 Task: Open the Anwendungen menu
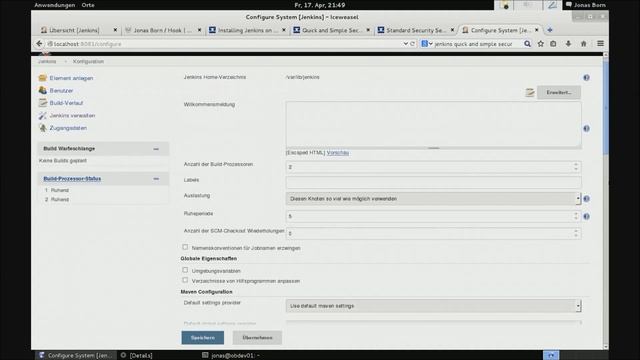[55, 5]
